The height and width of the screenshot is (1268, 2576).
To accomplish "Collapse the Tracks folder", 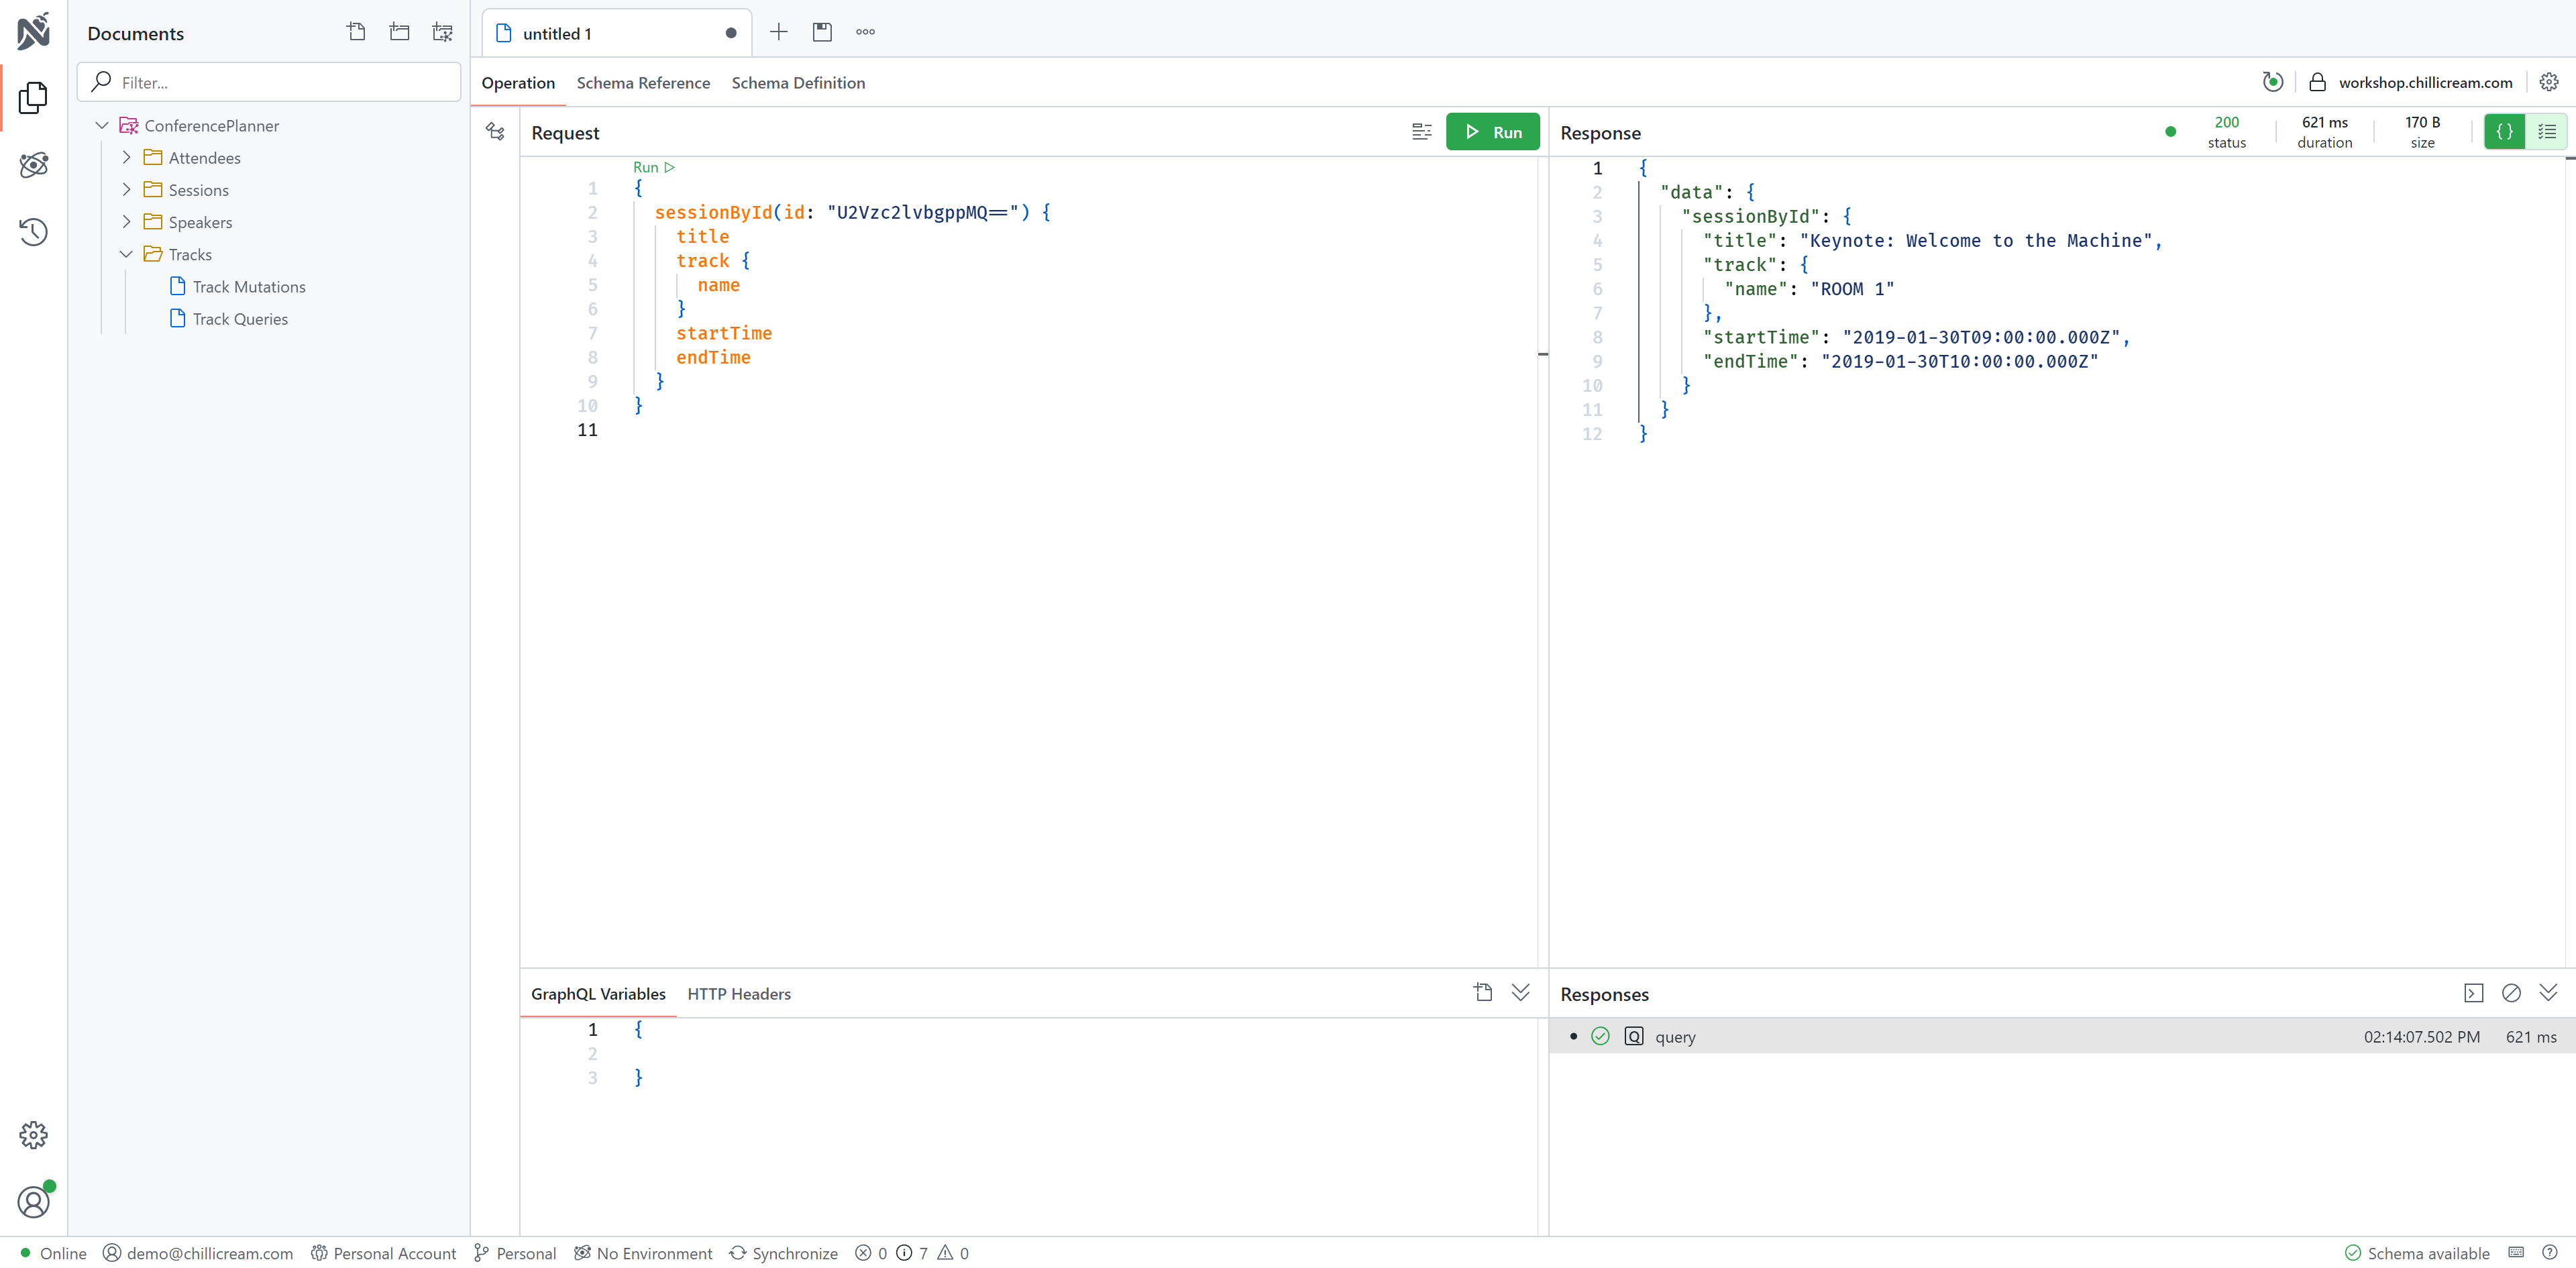I will 126,255.
